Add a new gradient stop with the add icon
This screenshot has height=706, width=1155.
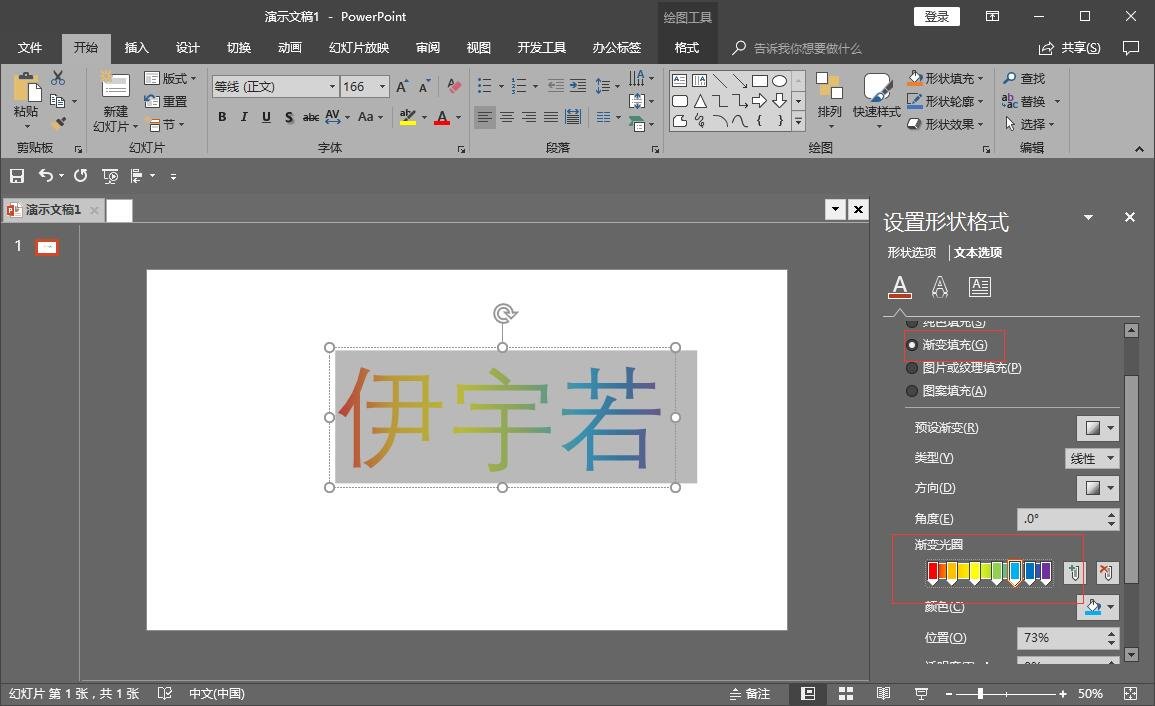1074,572
